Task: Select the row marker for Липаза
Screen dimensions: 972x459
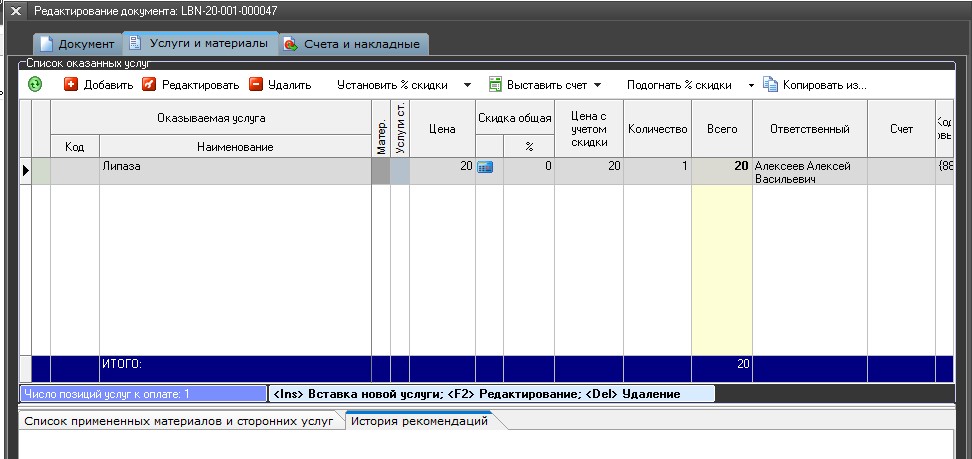Action: tap(26, 171)
